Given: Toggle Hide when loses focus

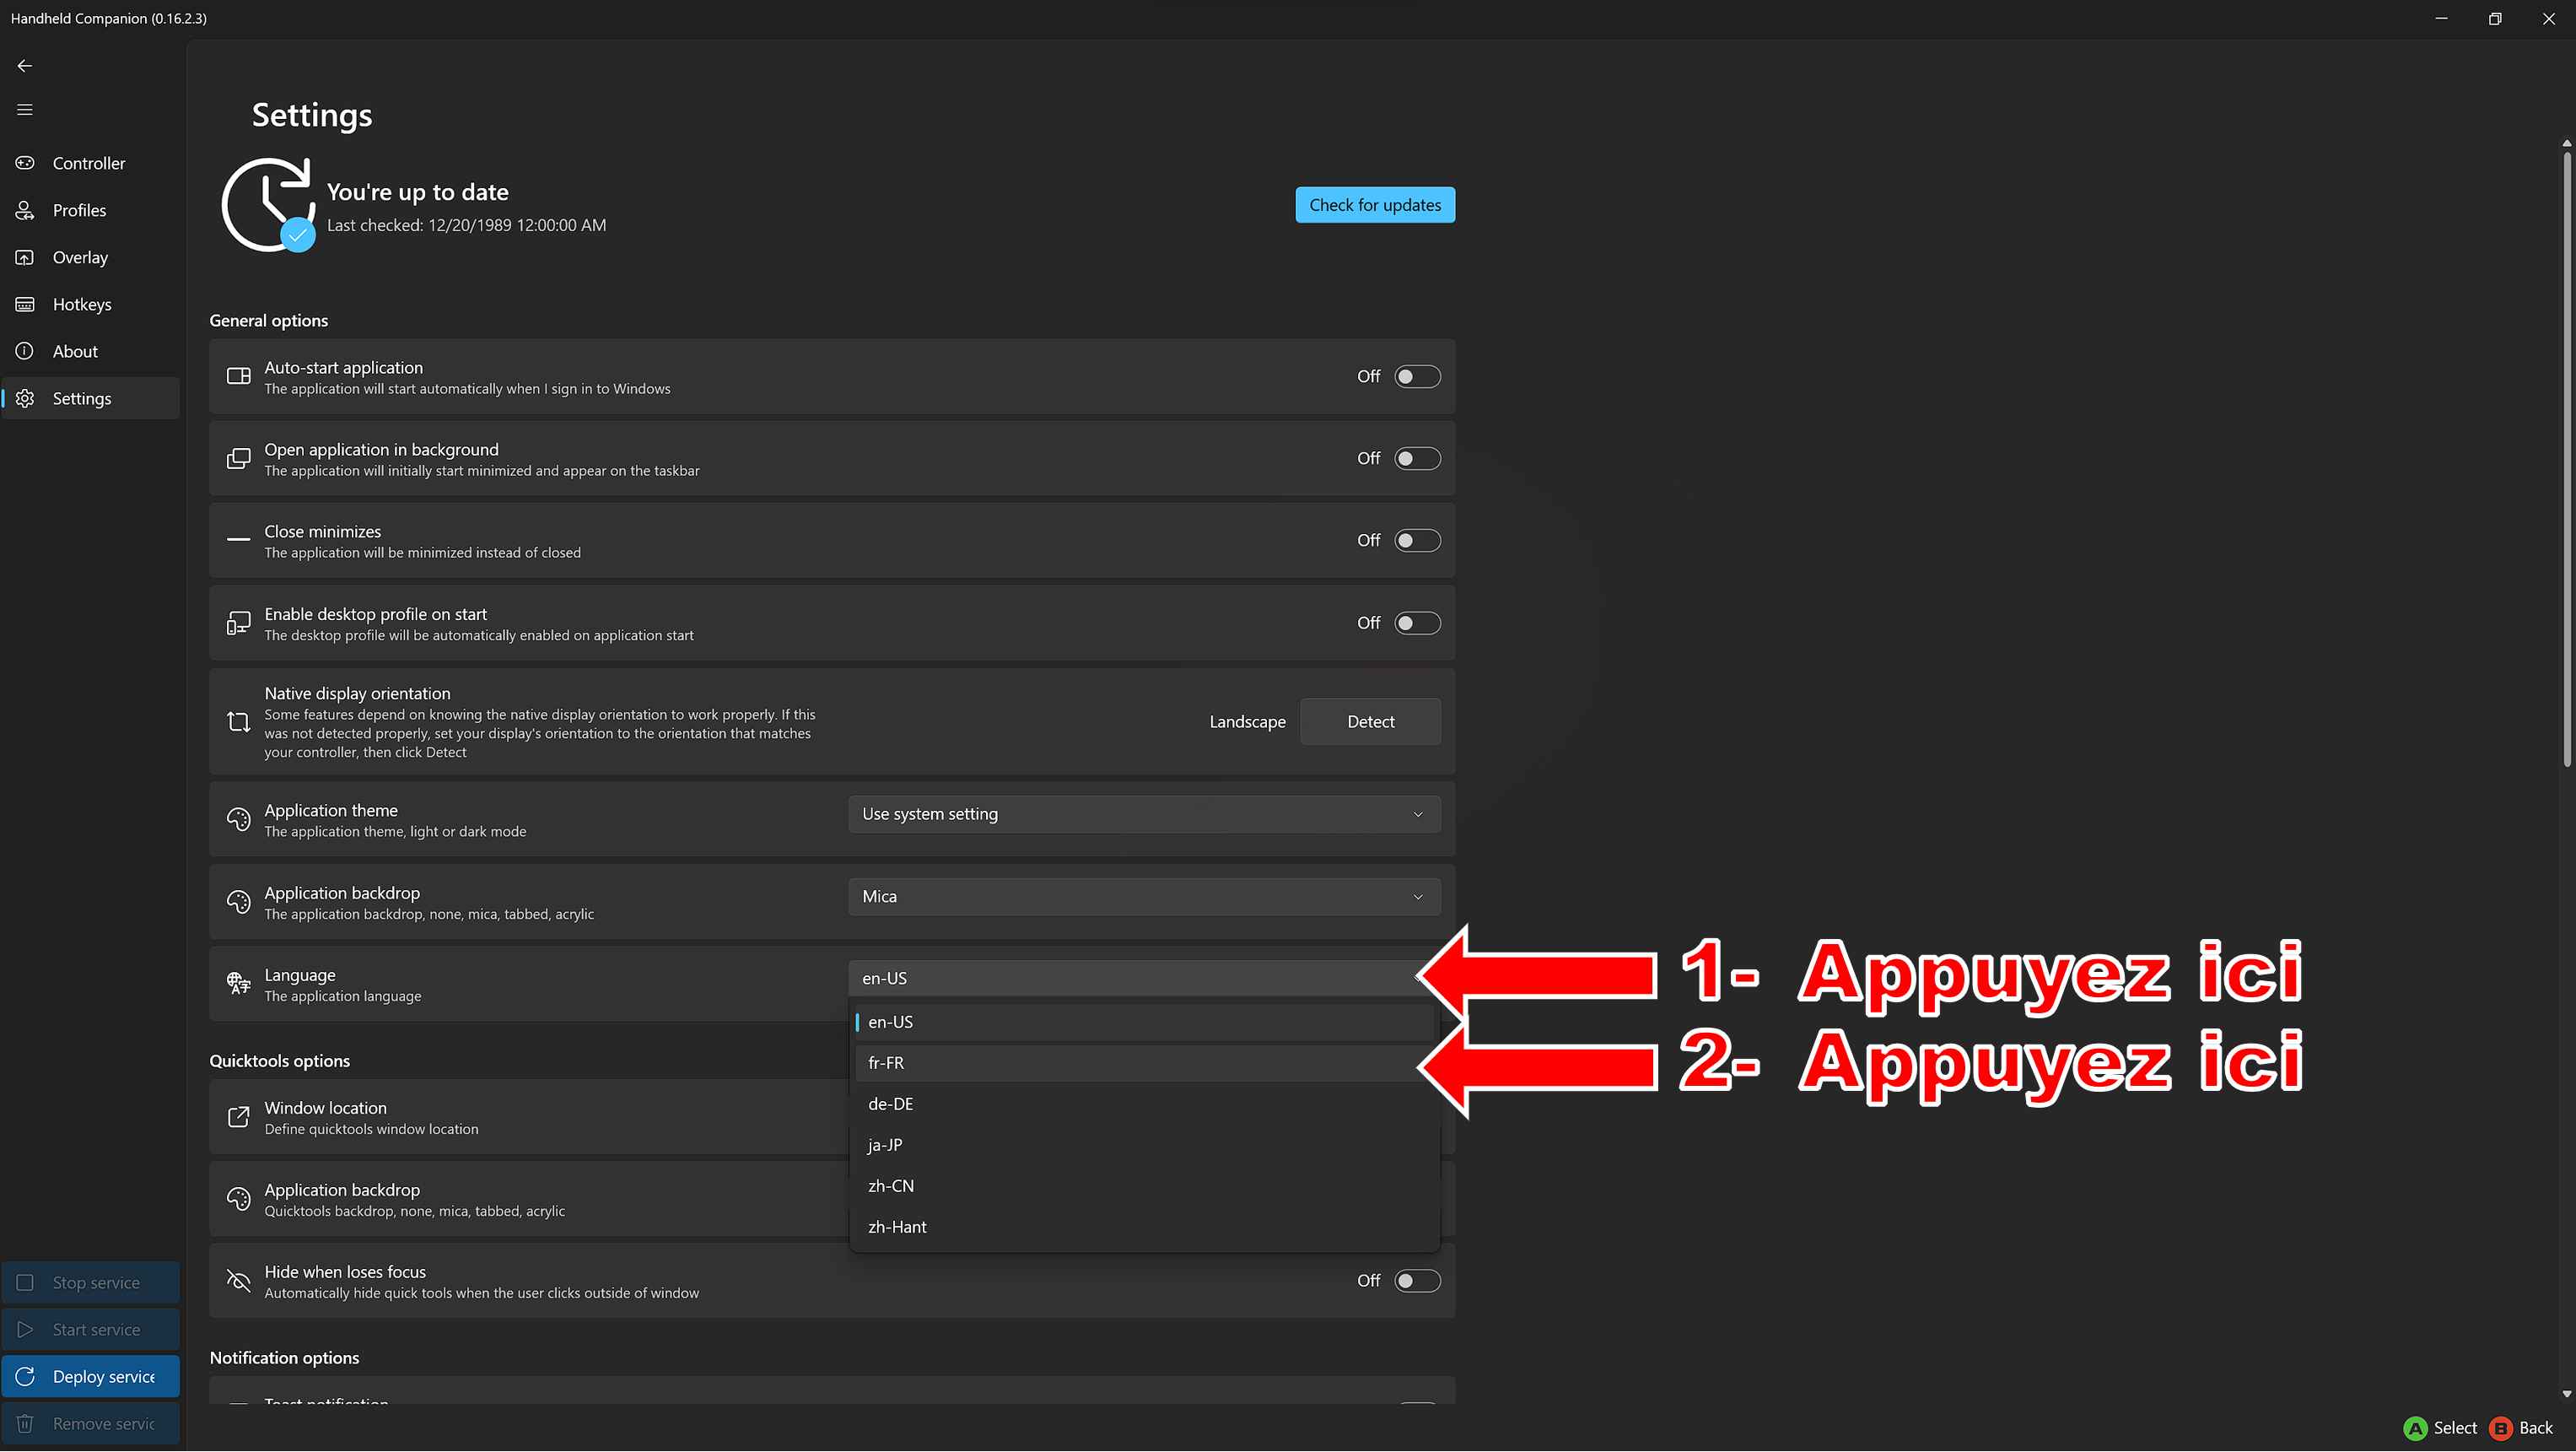Looking at the screenshot, I should (x=1417, y=1281).
